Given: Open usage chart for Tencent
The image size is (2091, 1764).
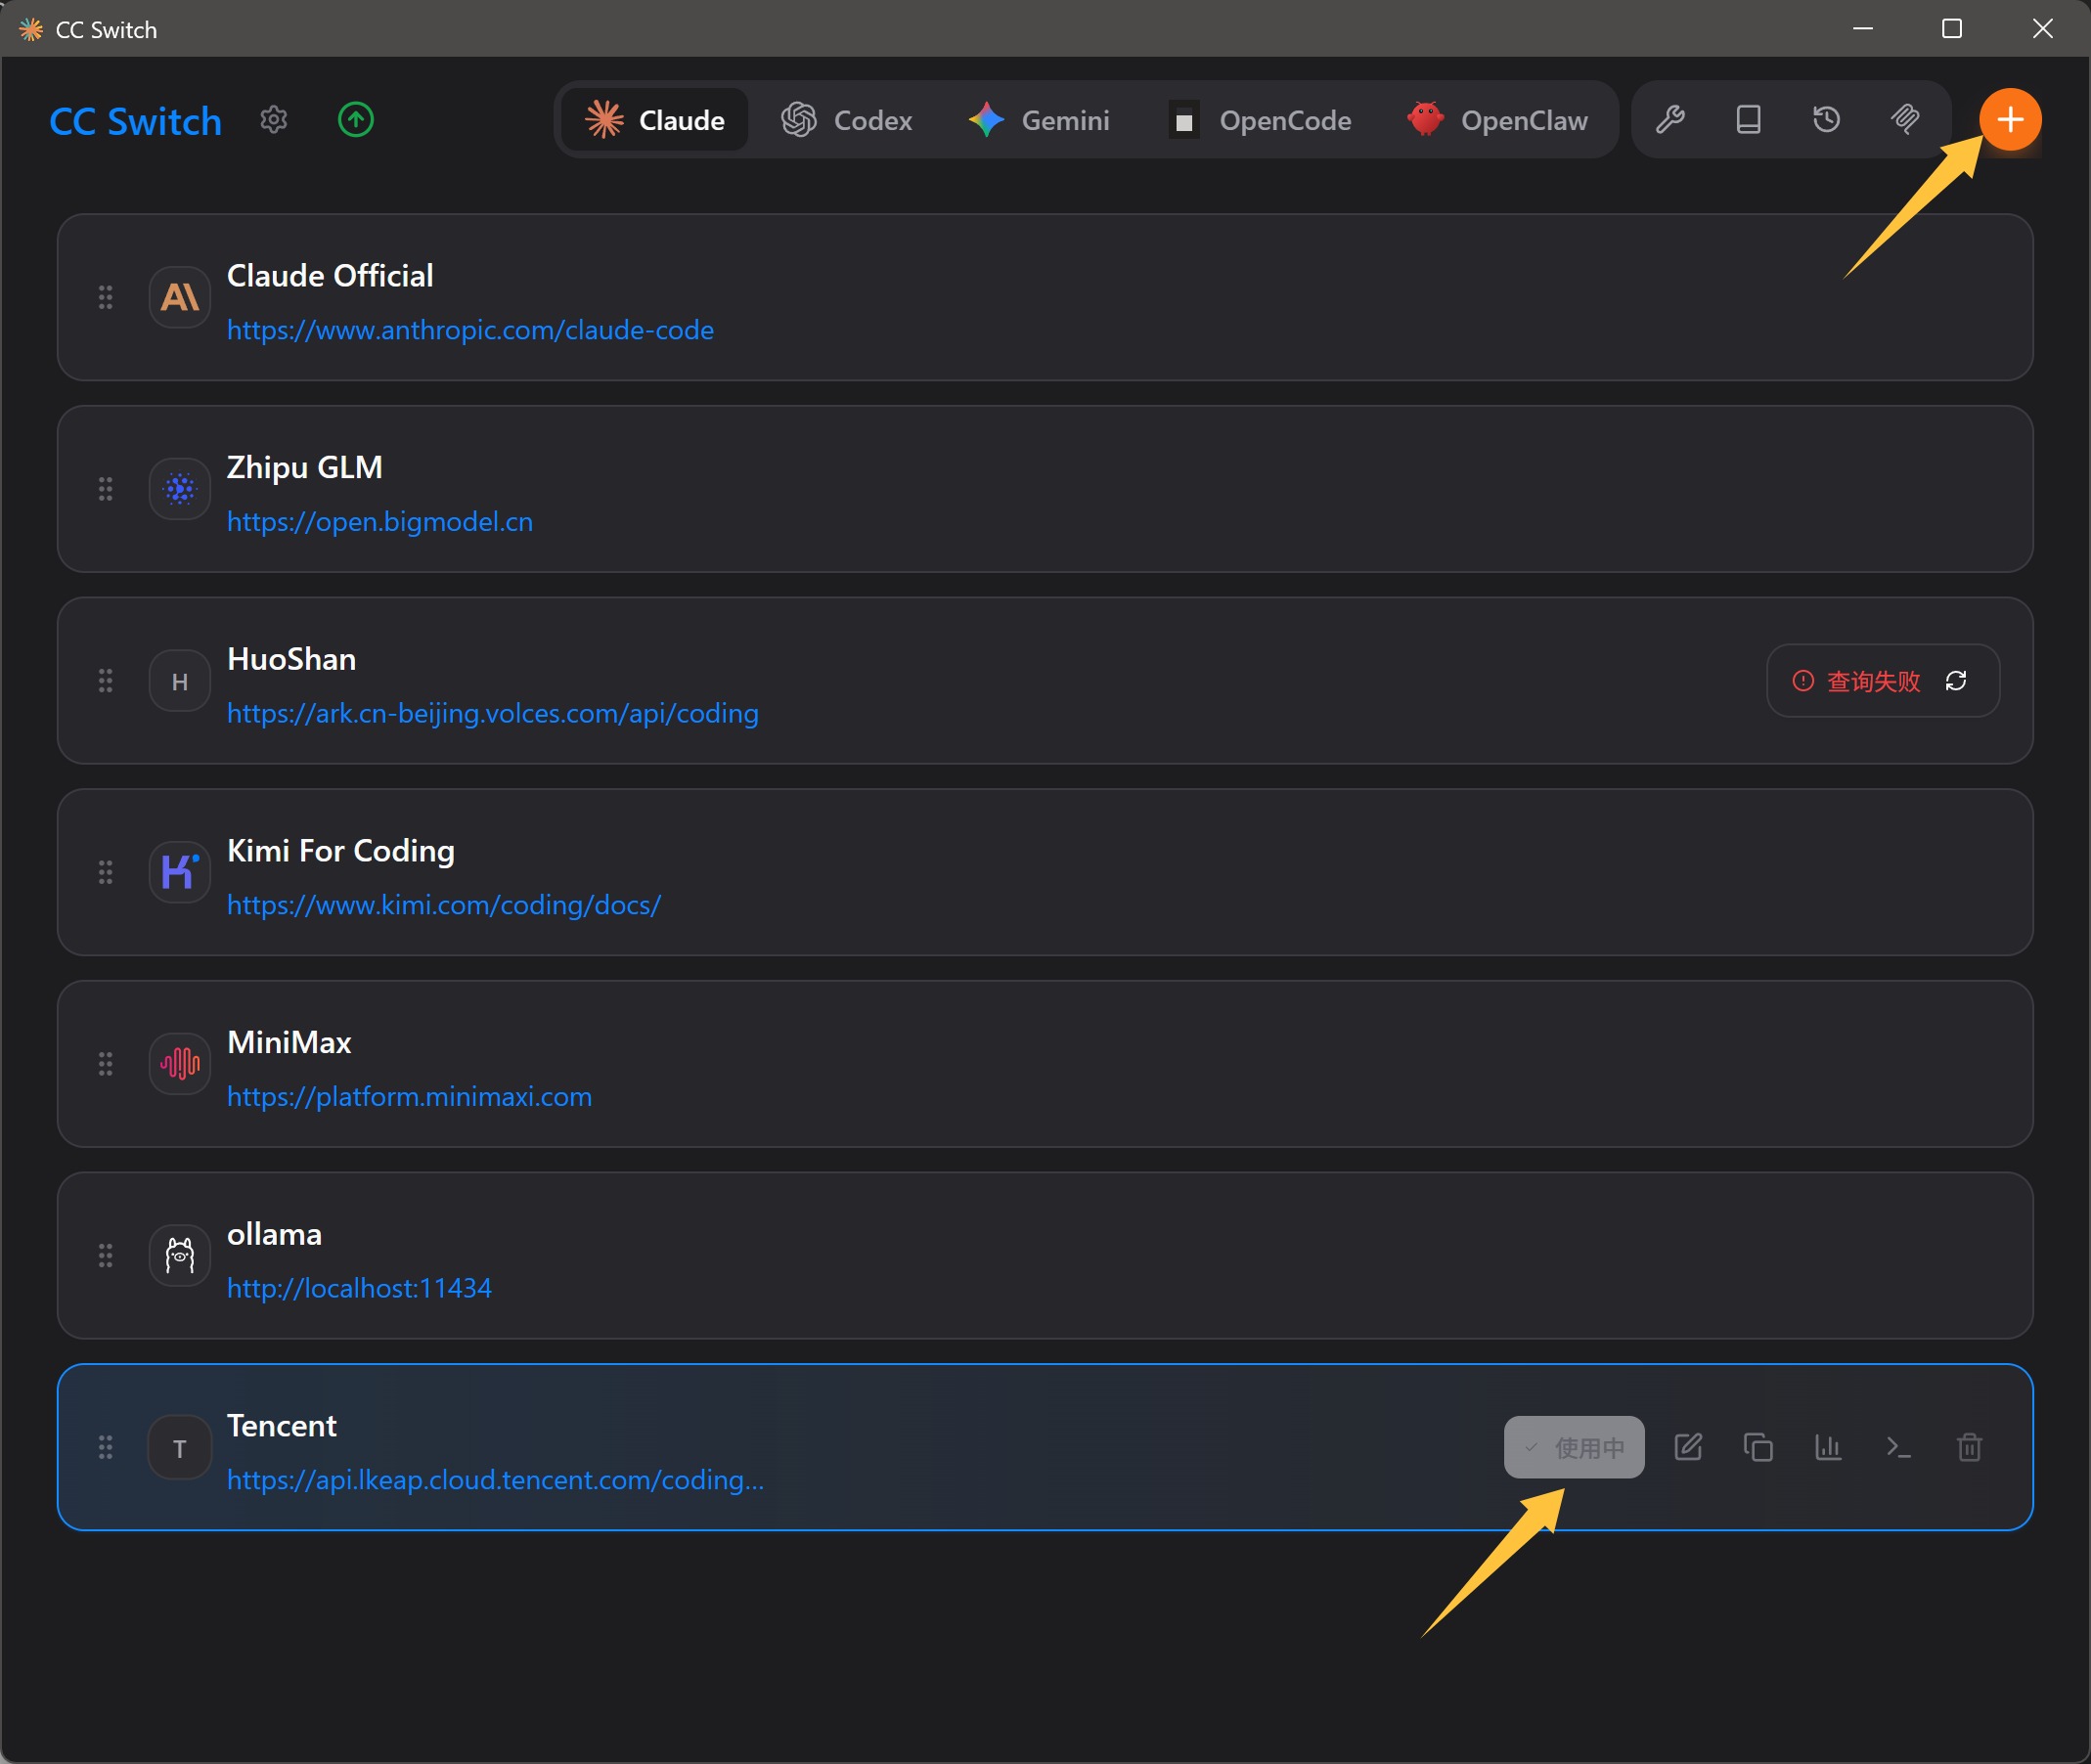Looking at the screenshot, I should pyautogui.click(x=1828, y=1447).
